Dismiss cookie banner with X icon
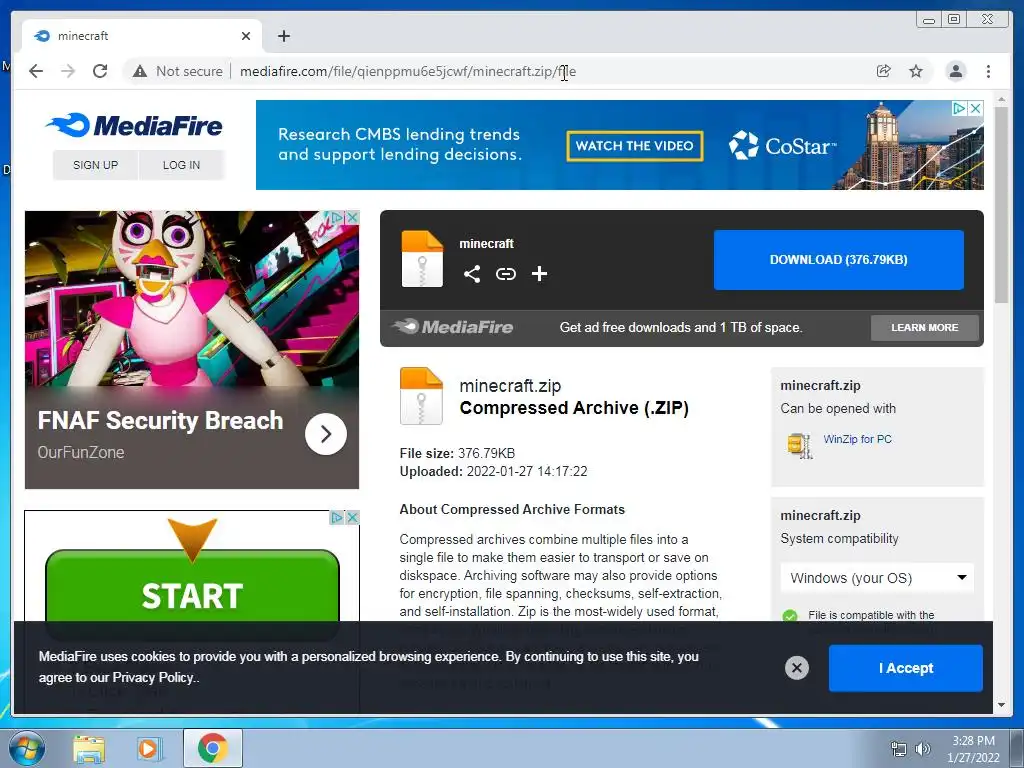 coord(797,667)
